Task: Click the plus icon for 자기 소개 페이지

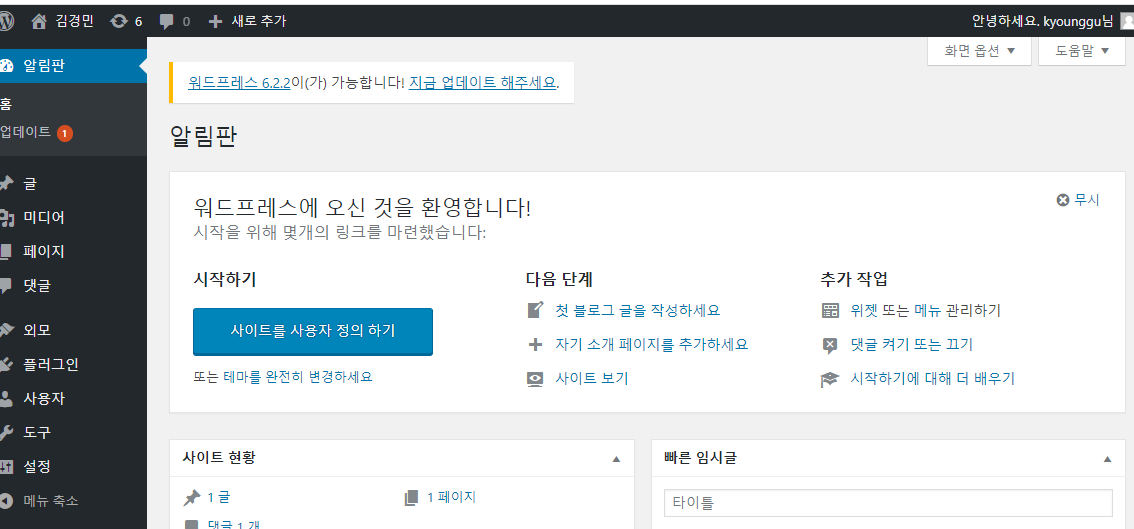Action: pos(535,344)
